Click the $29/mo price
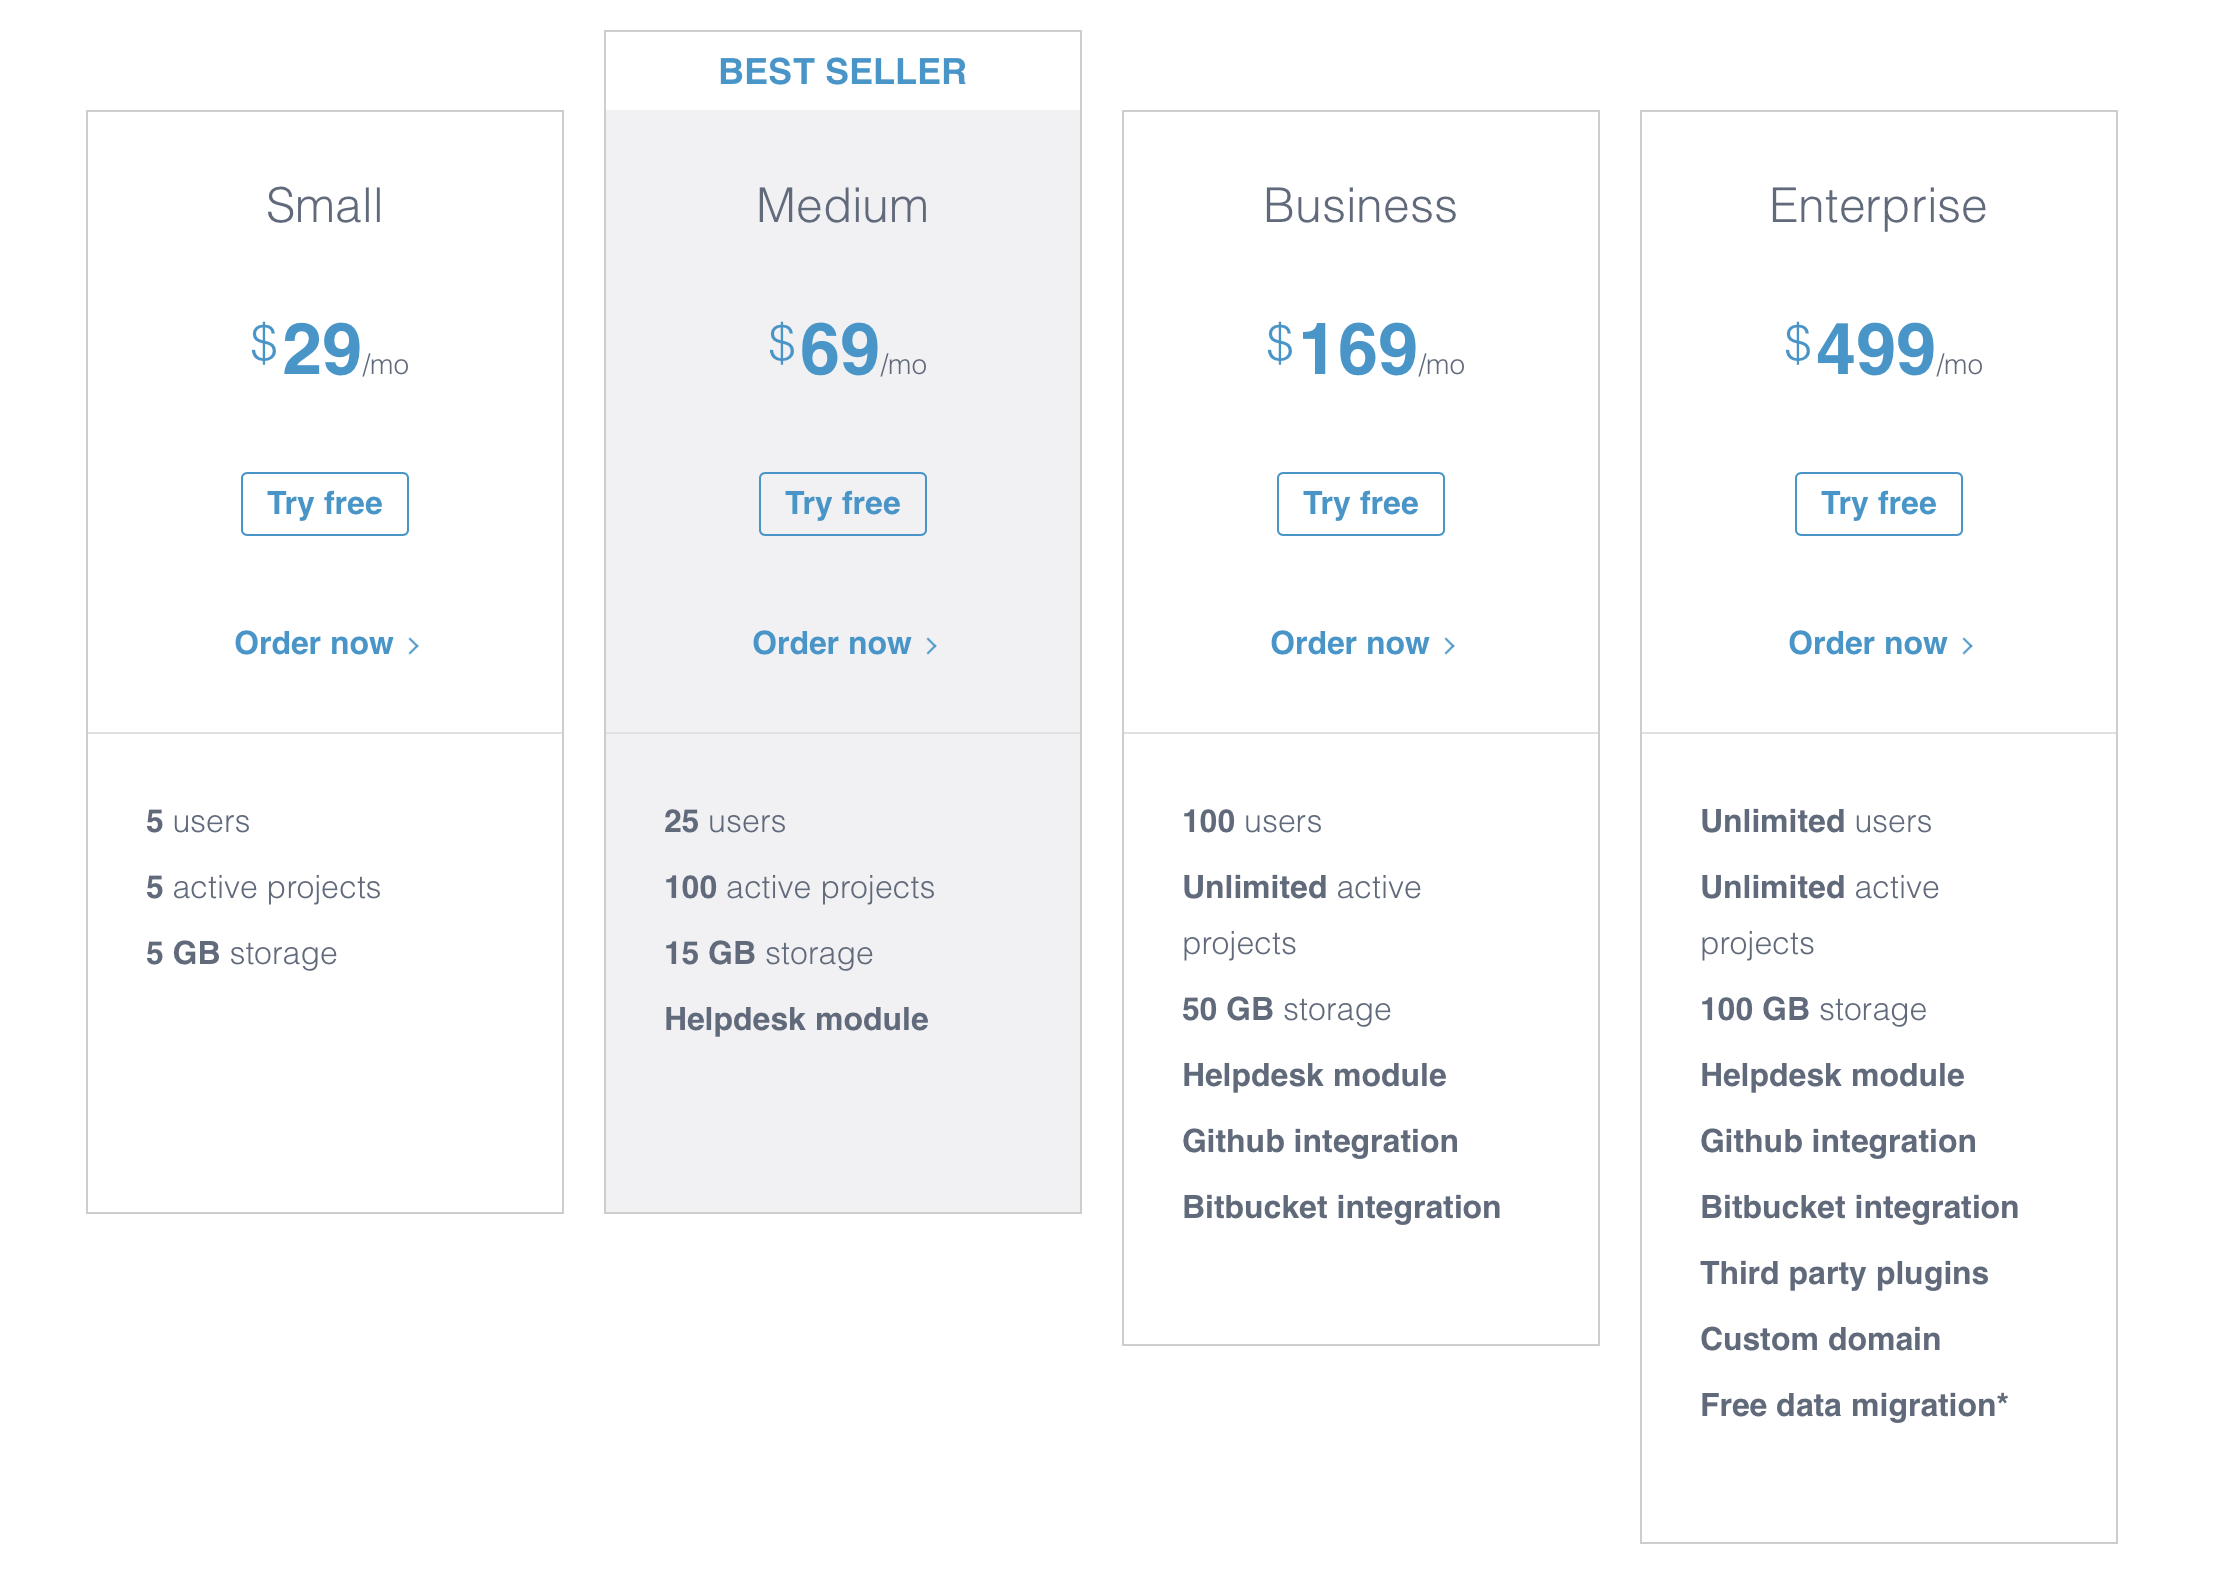The image size is (2216, 1582). pyautogui.click(x=329, y=349)
